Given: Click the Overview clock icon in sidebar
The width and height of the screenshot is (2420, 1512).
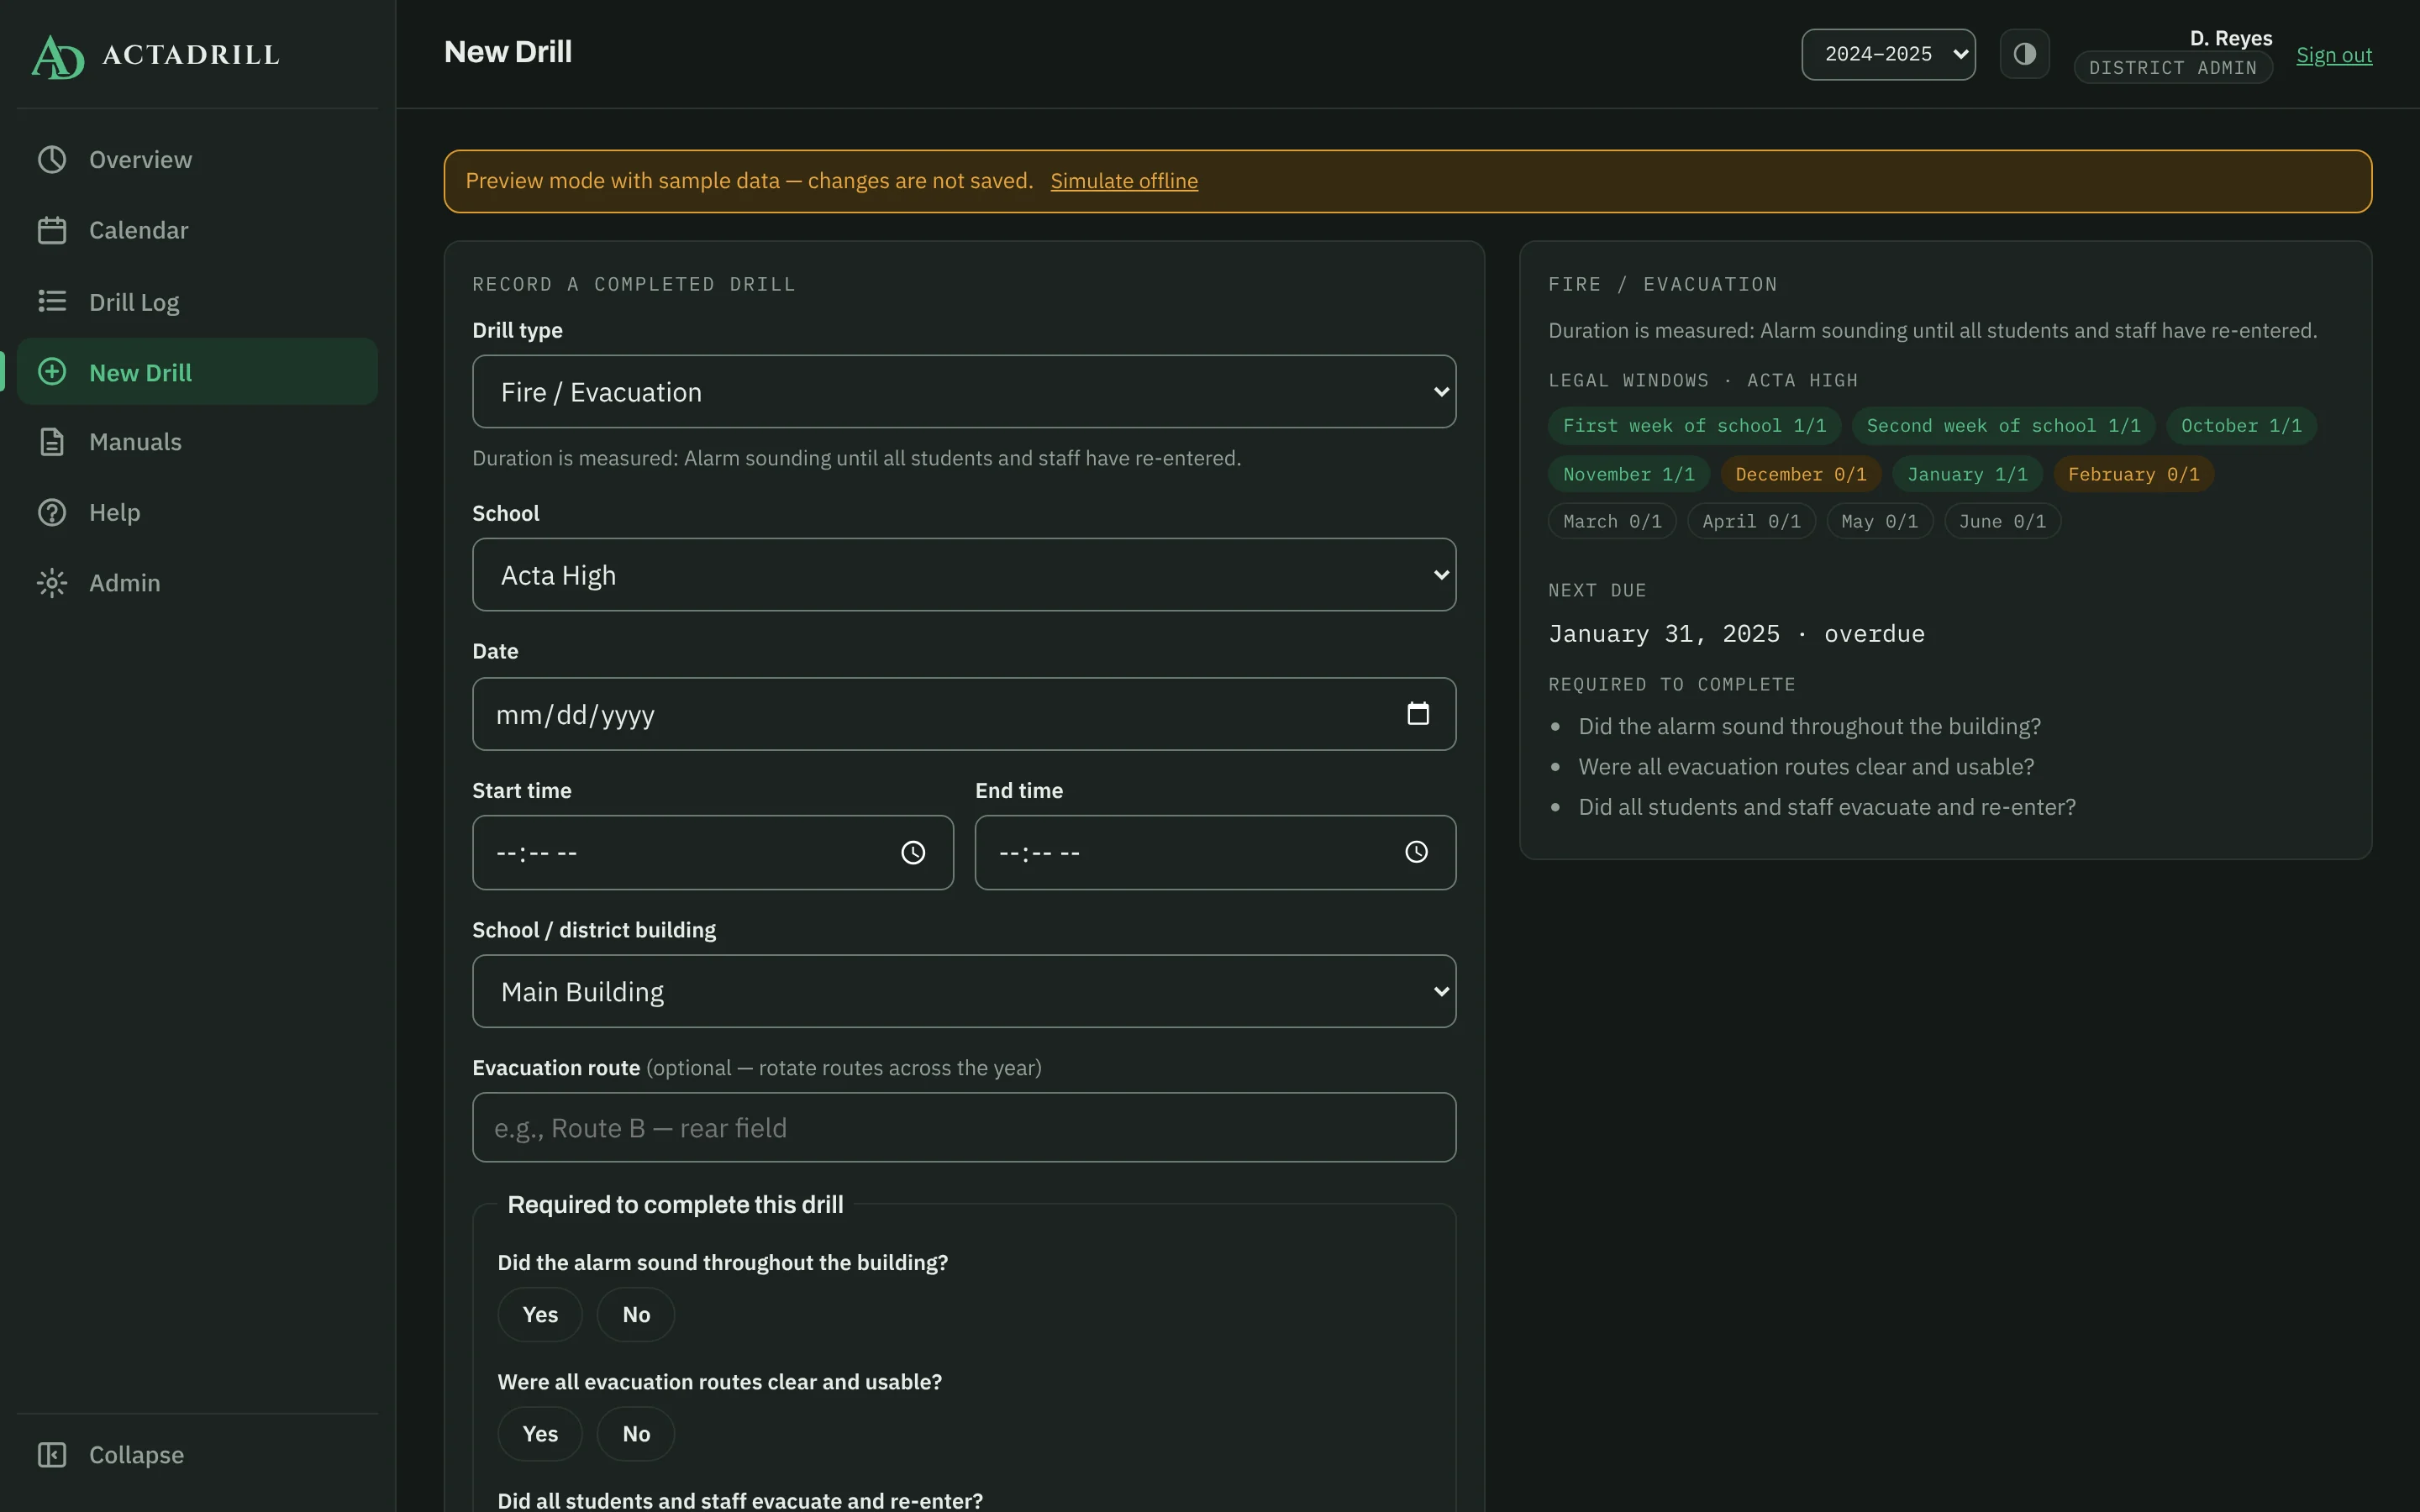Looking at the screenshot, I should pyautogui.click(x=52, y=160).
